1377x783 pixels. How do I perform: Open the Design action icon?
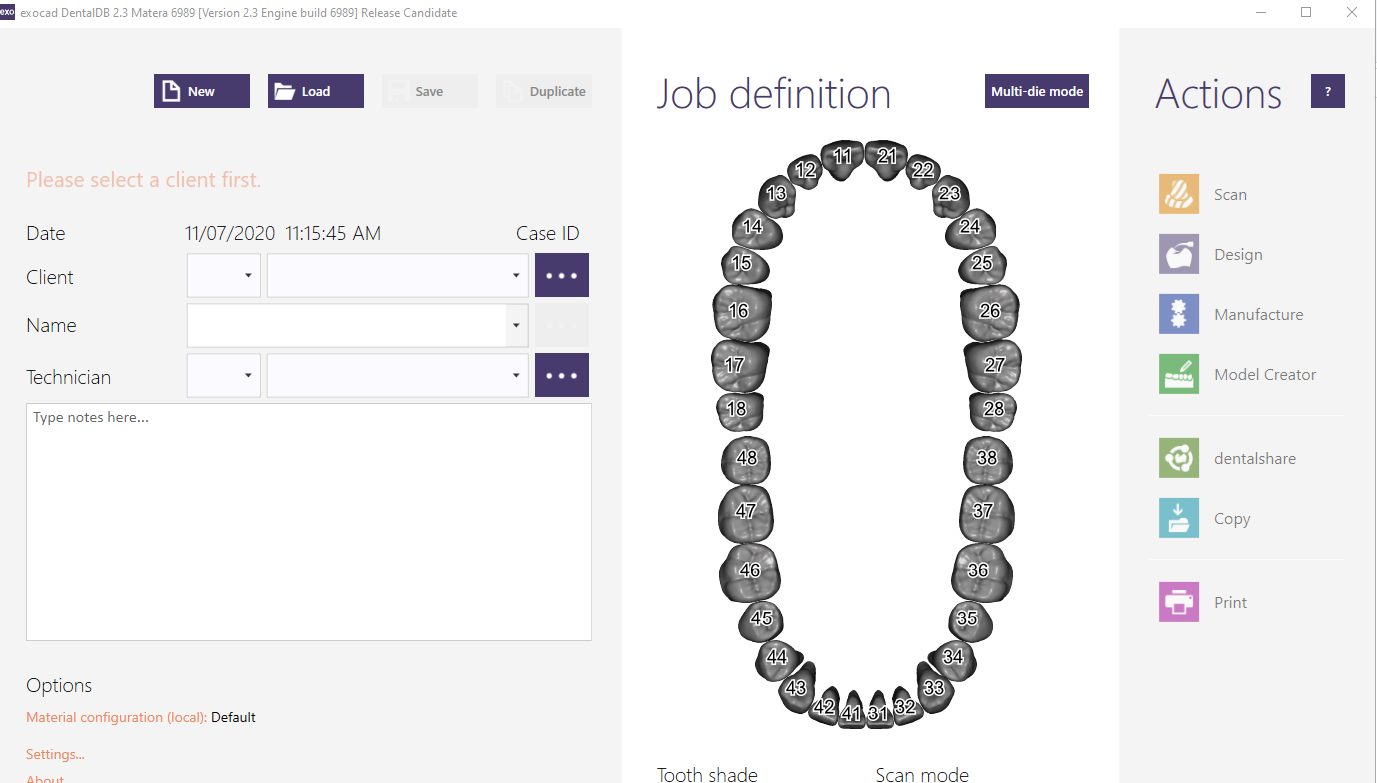(x=1179, y=254)
